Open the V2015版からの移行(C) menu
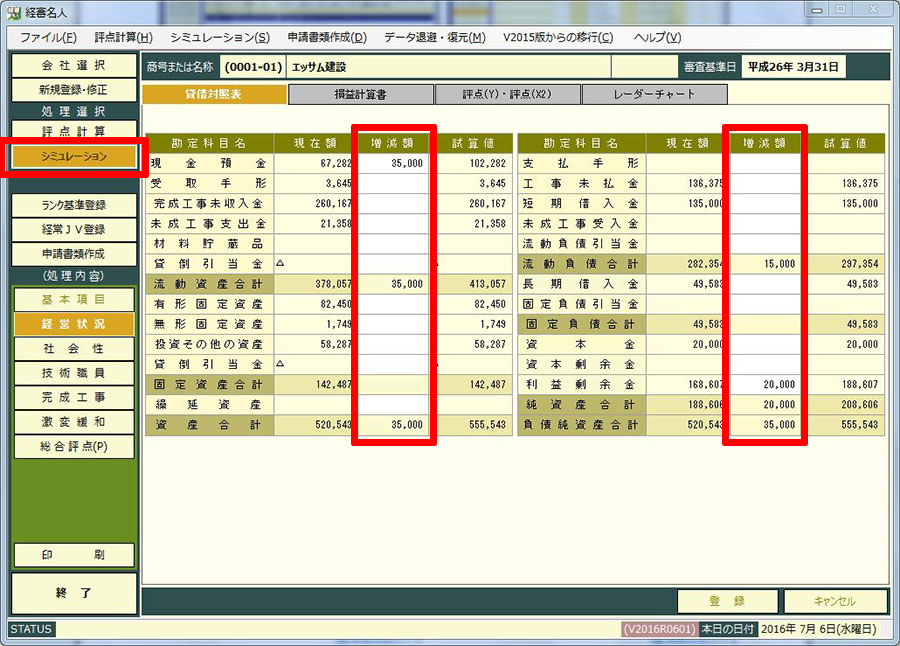The height and width of the screenshot is (646, 900). [558, 37]
